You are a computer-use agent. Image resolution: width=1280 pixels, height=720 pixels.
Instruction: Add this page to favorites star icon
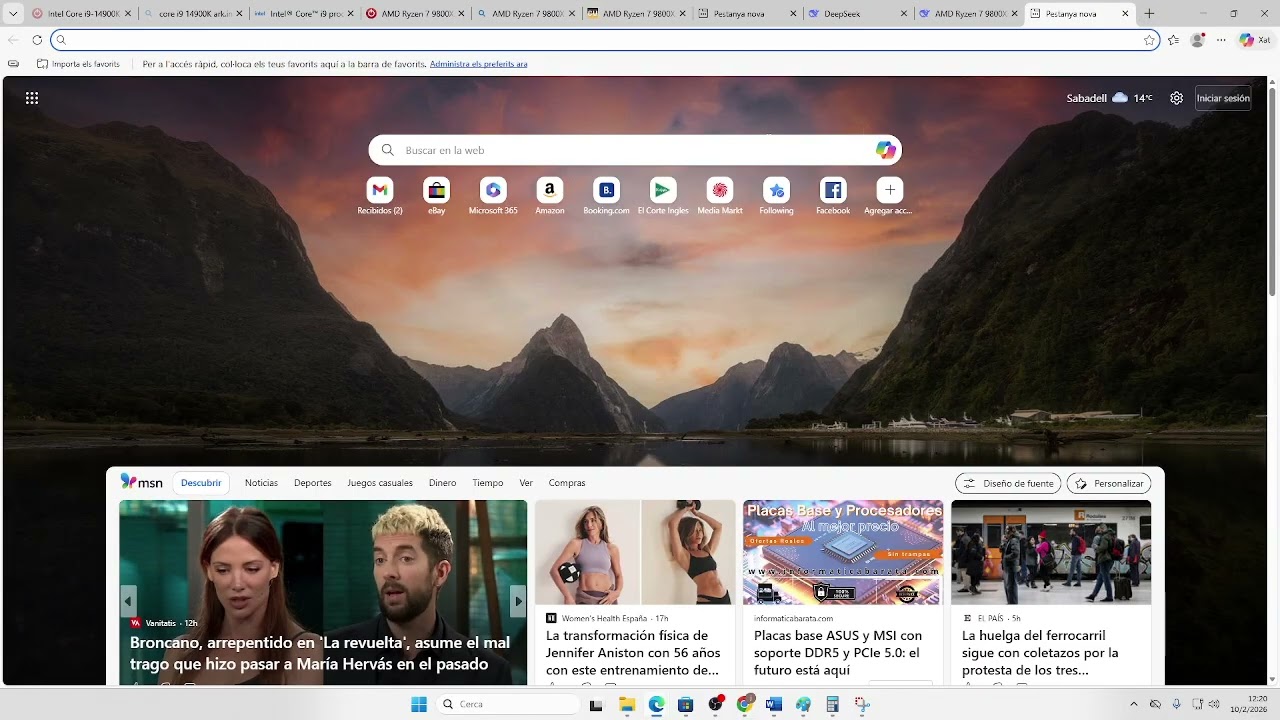coord(1150,40)
